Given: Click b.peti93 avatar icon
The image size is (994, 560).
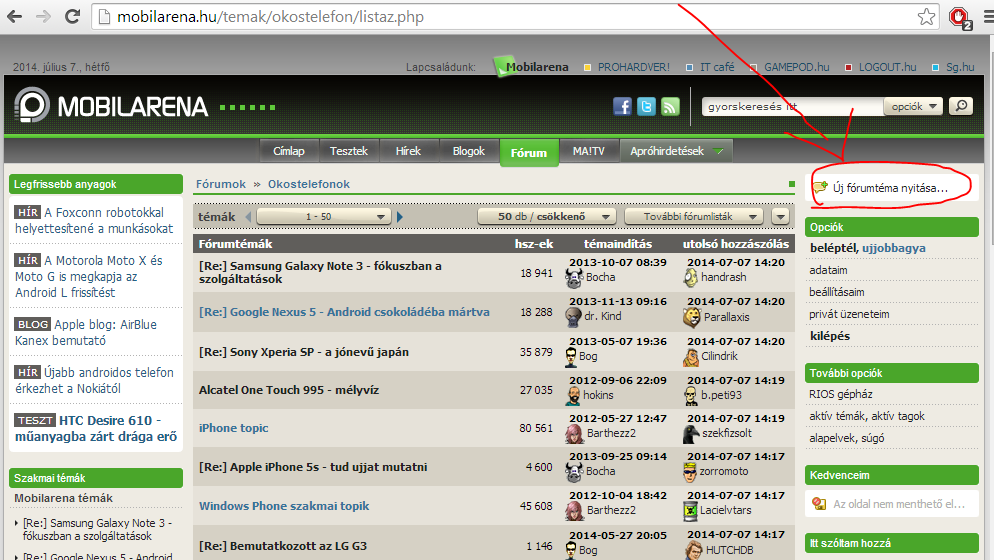Looking at the screenshot, I should click(690, 396).
